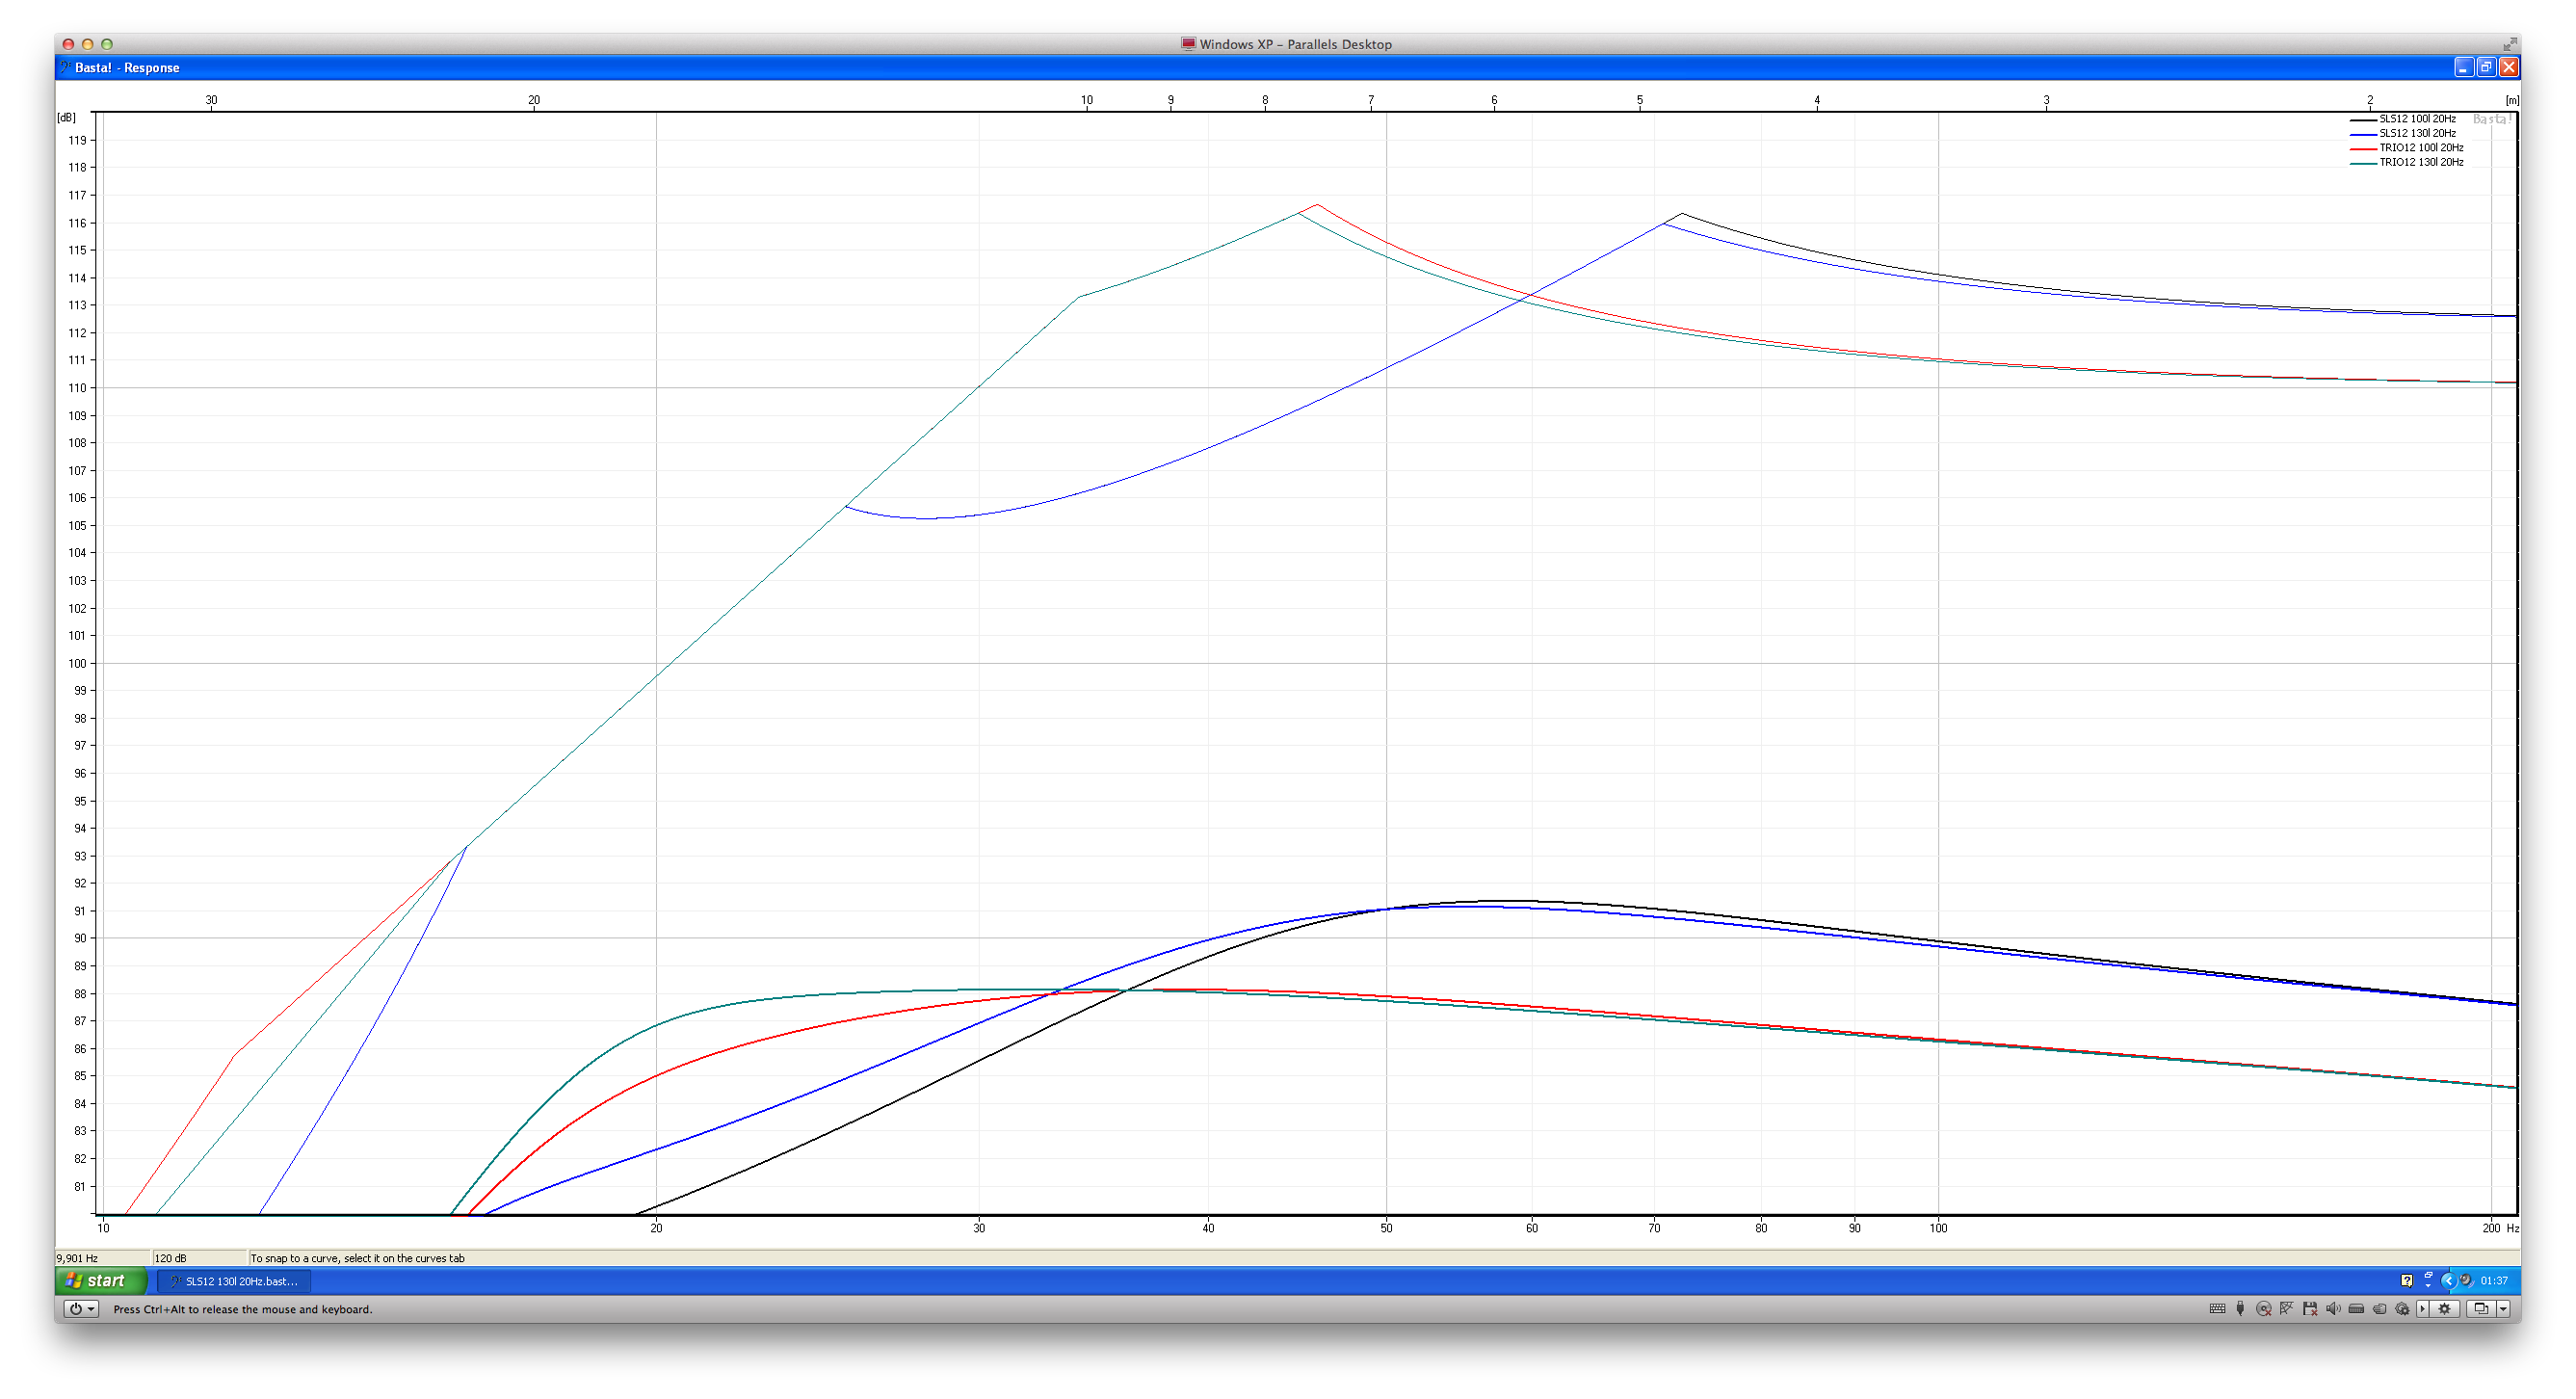Click the TRIO12 130l 20Hz legend entry

[x=2420, y=162]
